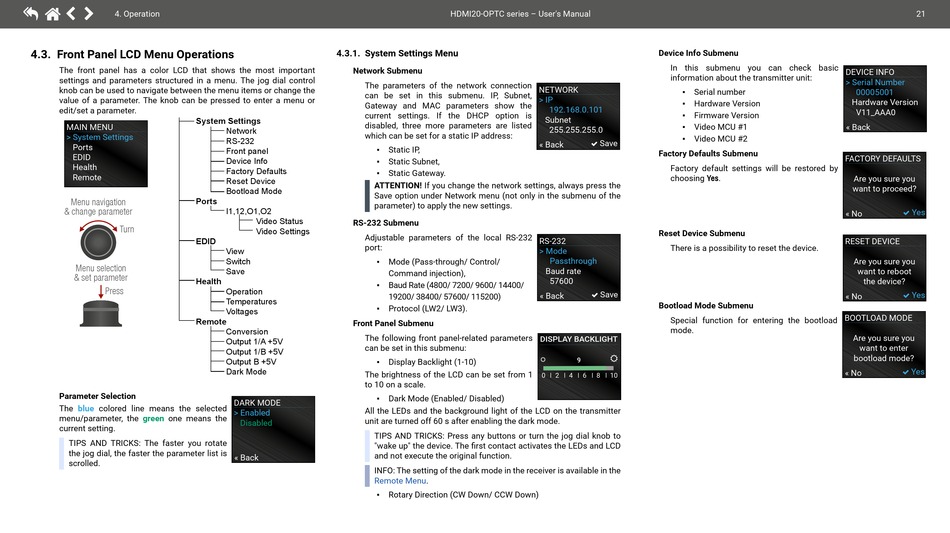Screen dimensions: 950x533
Task: Go to next page with right chevron
Action: click(x=89, y=13)
